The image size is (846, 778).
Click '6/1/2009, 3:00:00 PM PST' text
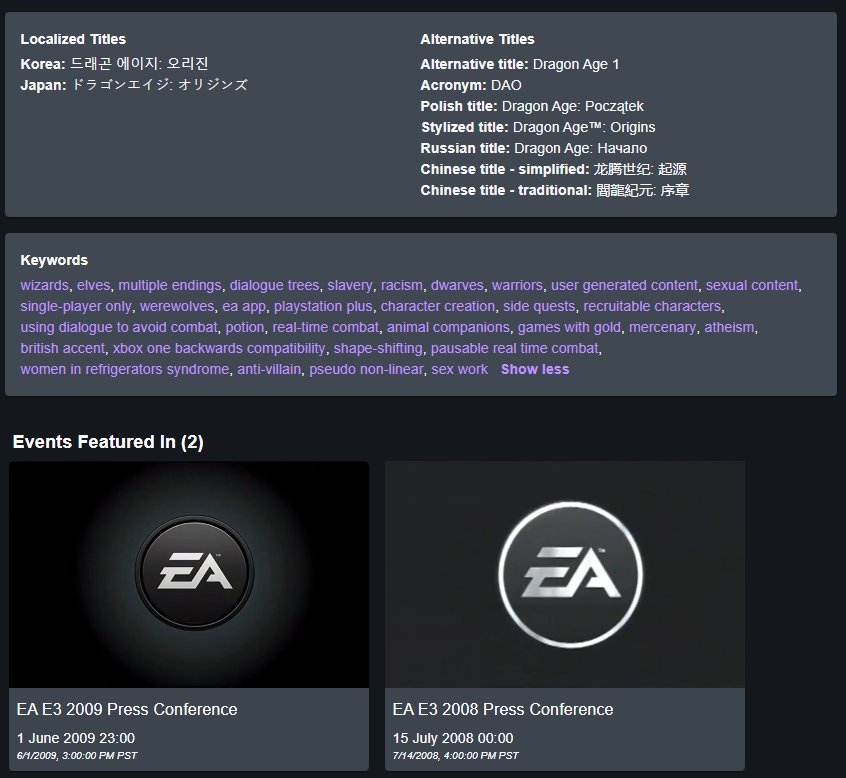pyautogui.click(x=77, y=756)
